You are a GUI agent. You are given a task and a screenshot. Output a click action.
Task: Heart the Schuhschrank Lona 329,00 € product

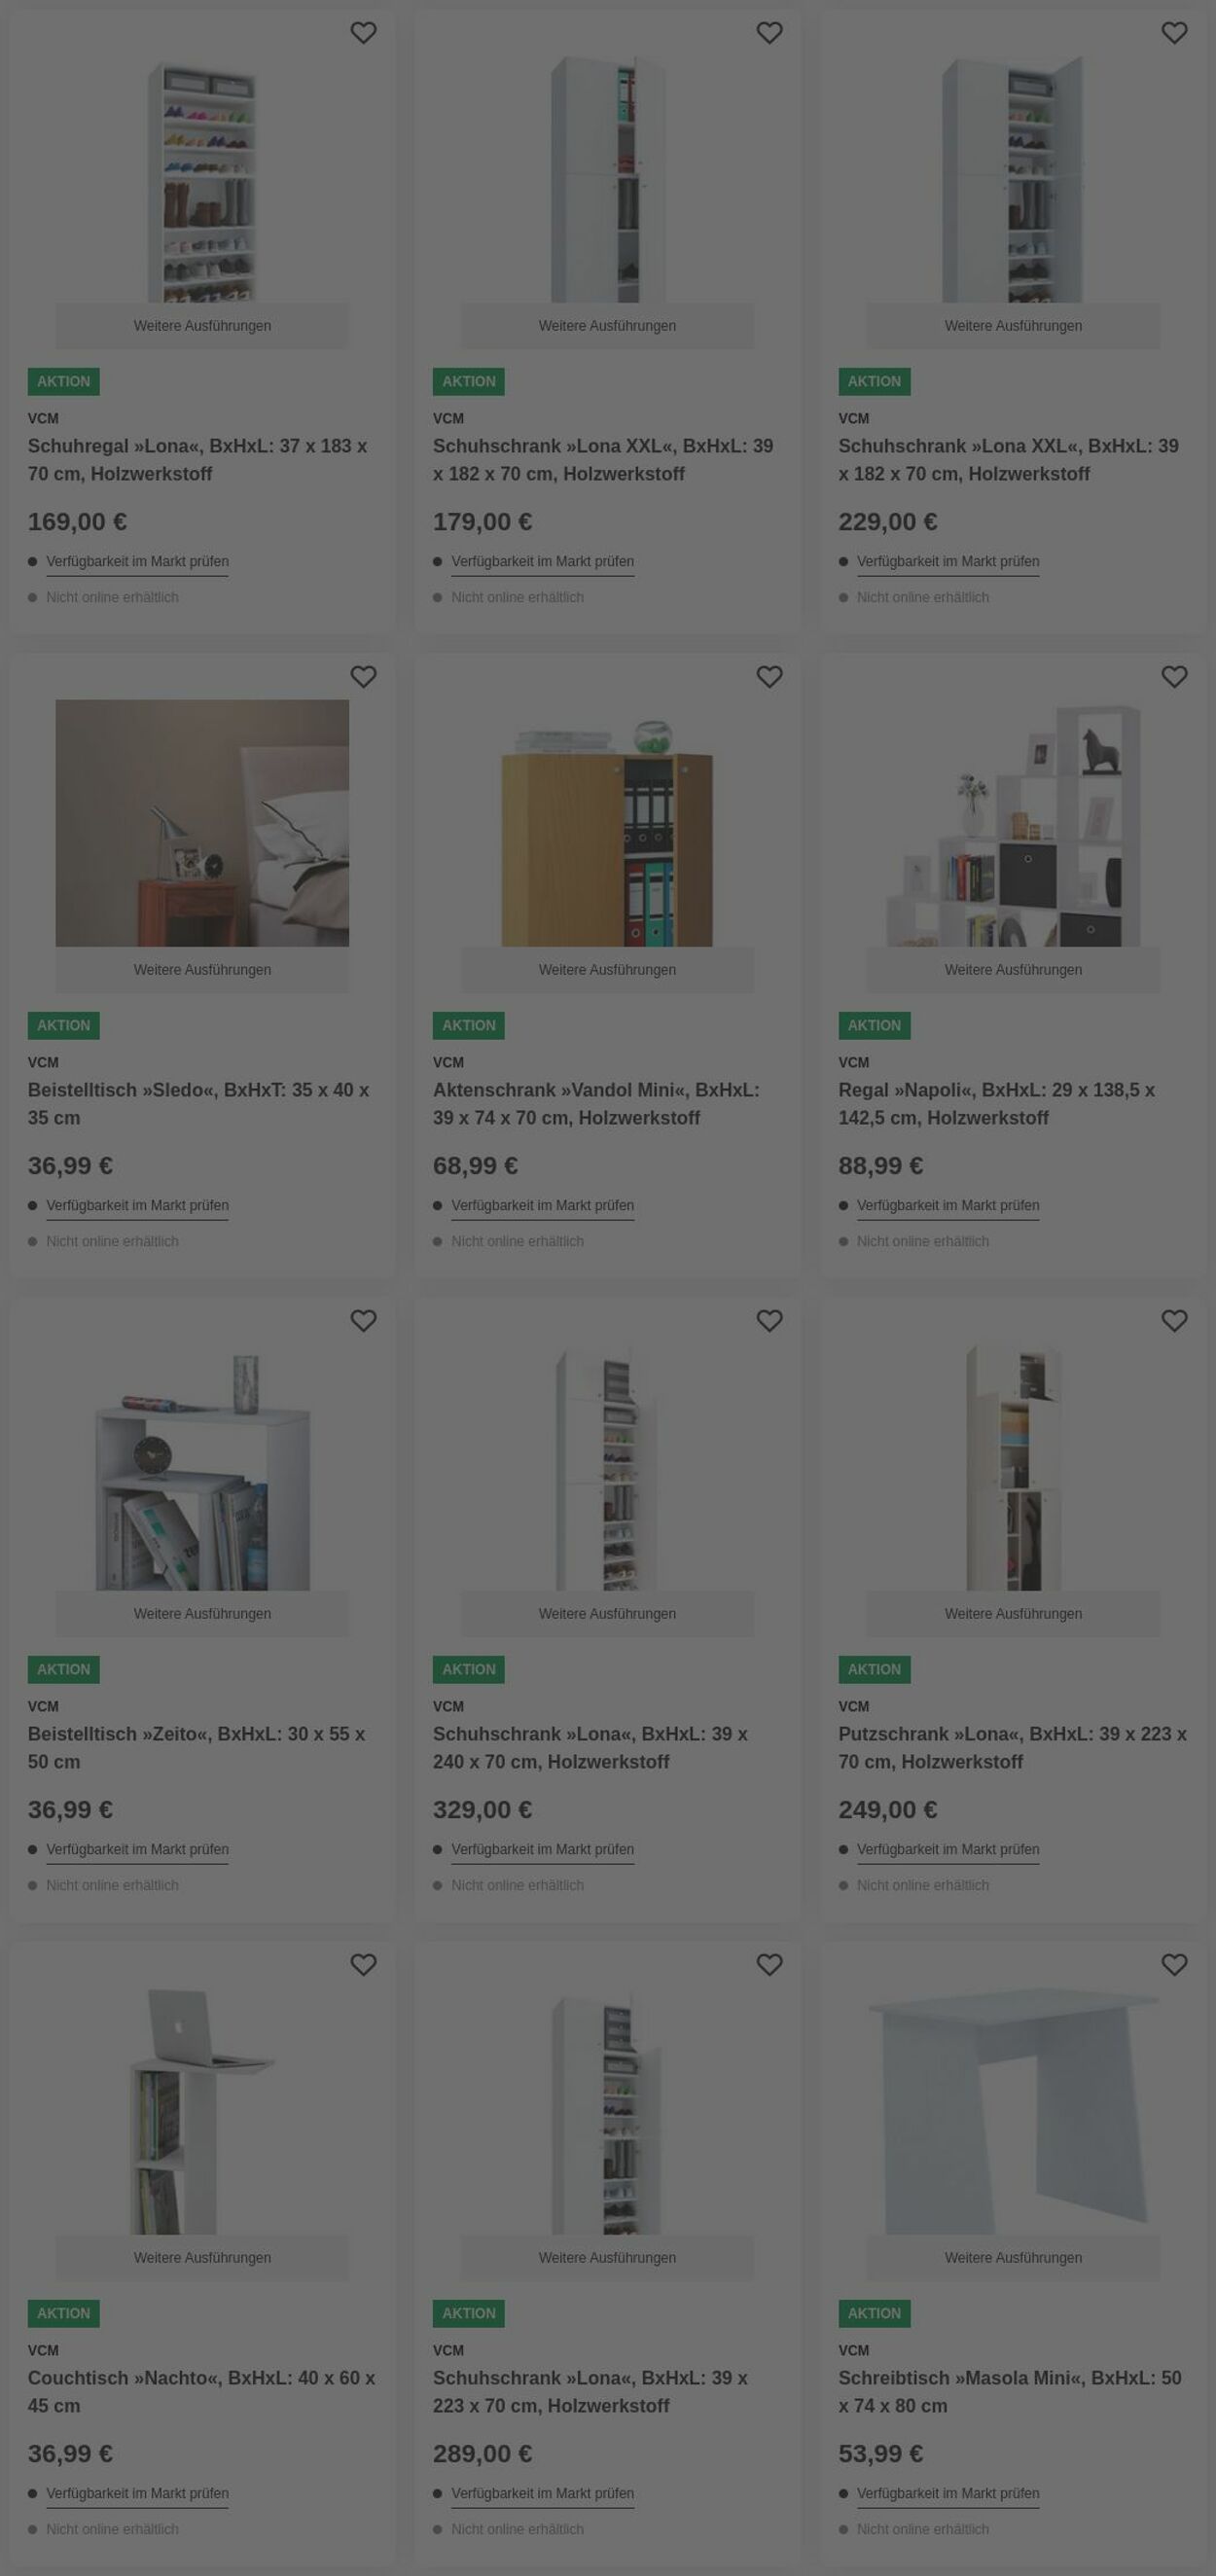769,1321
